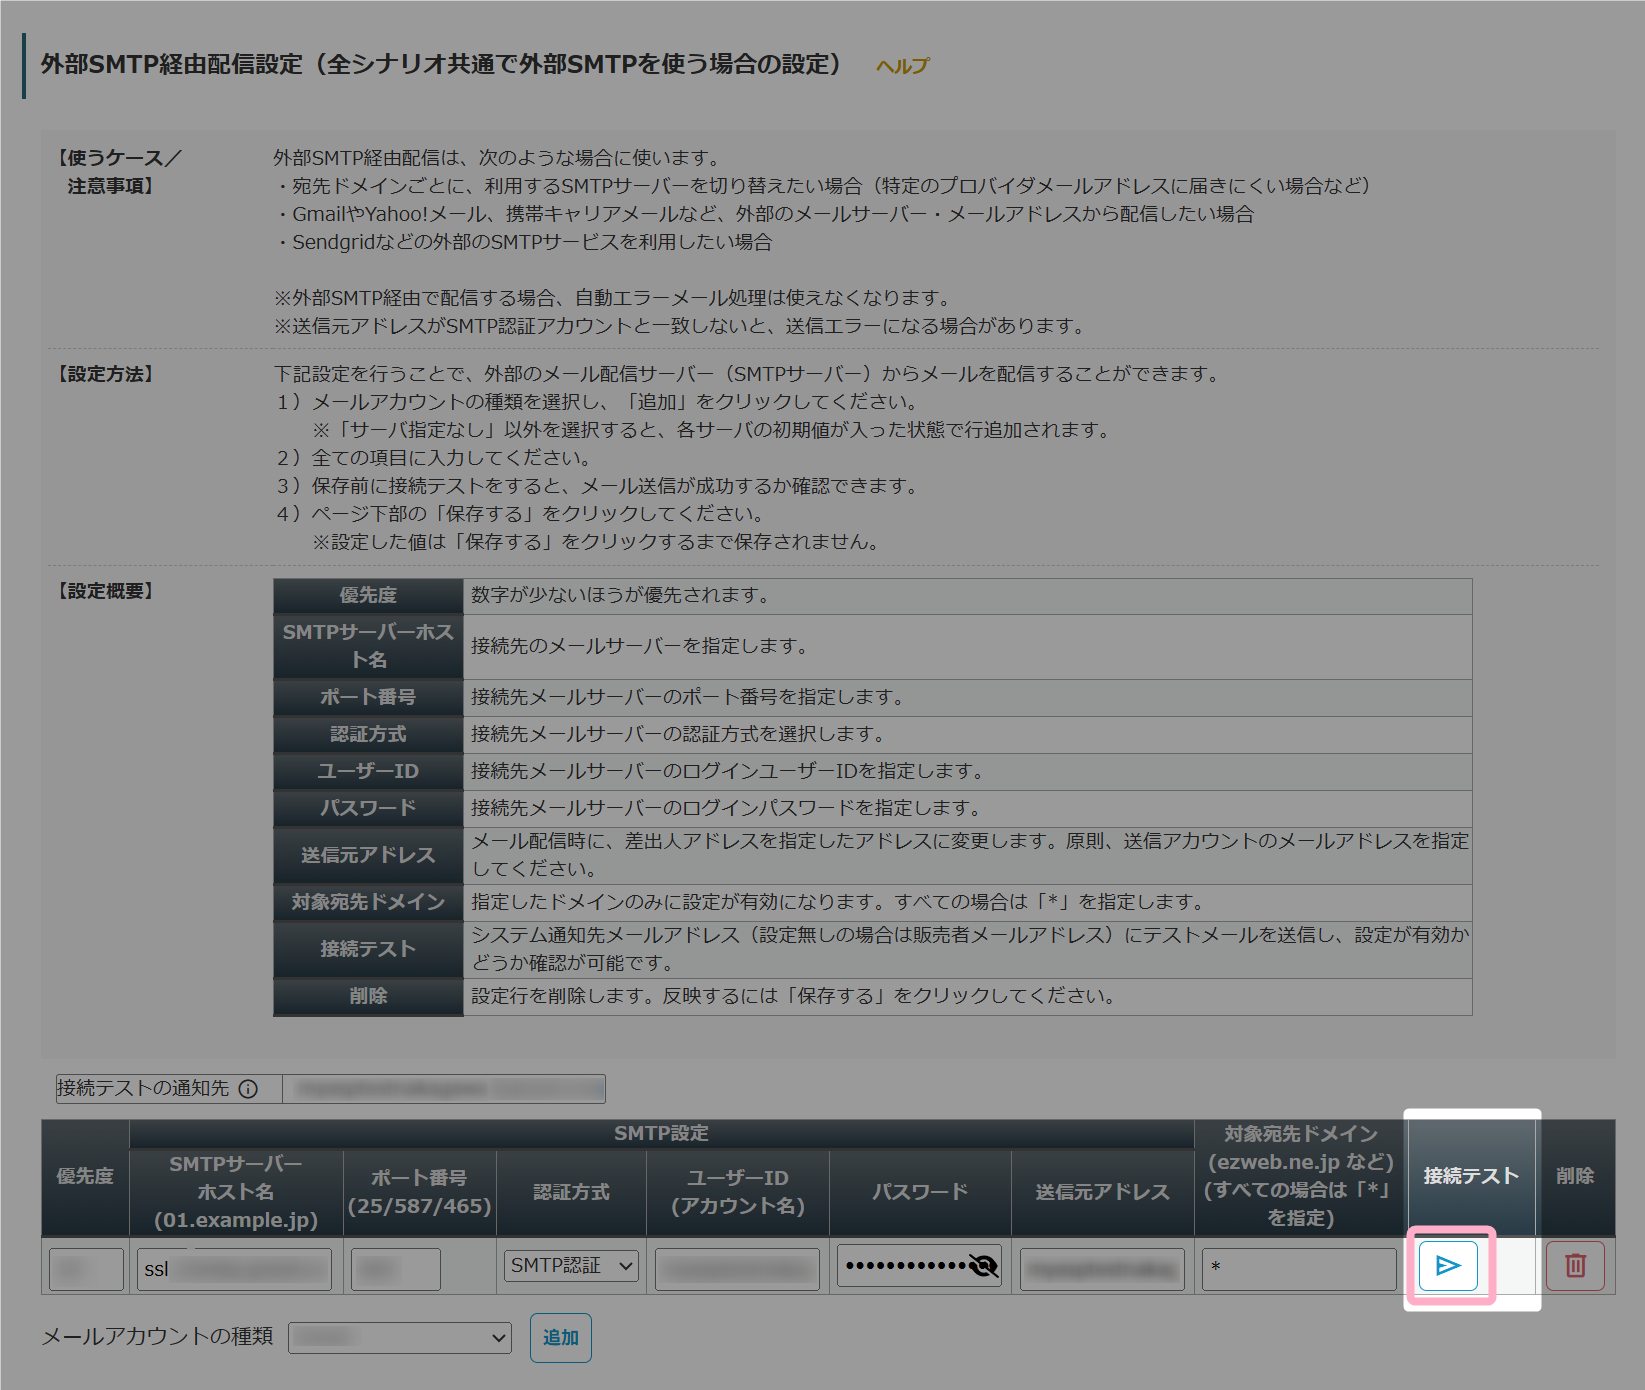Click the info icon beside 接続テストの通知先

coord(249,1089)
